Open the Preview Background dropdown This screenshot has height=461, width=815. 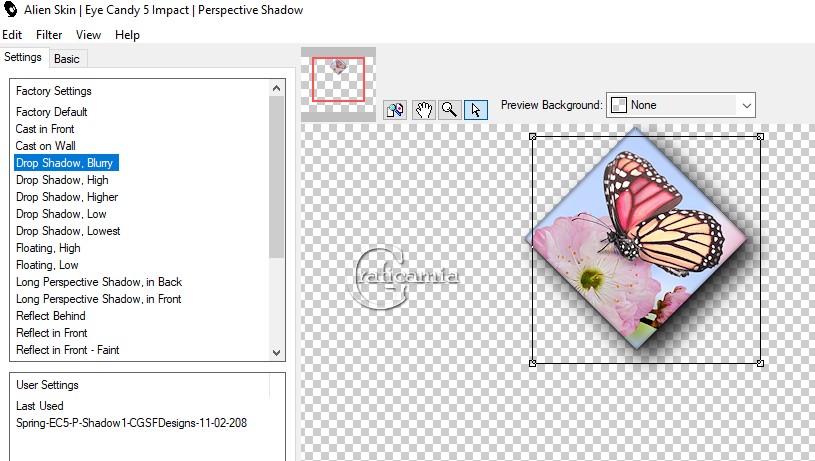point(680,105)
